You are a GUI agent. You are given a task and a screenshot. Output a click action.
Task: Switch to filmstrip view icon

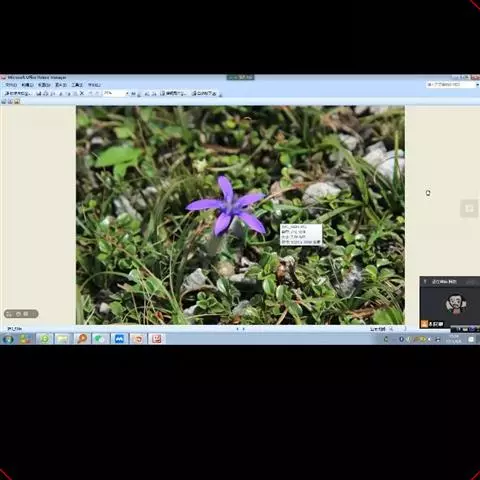click(10, 101)
